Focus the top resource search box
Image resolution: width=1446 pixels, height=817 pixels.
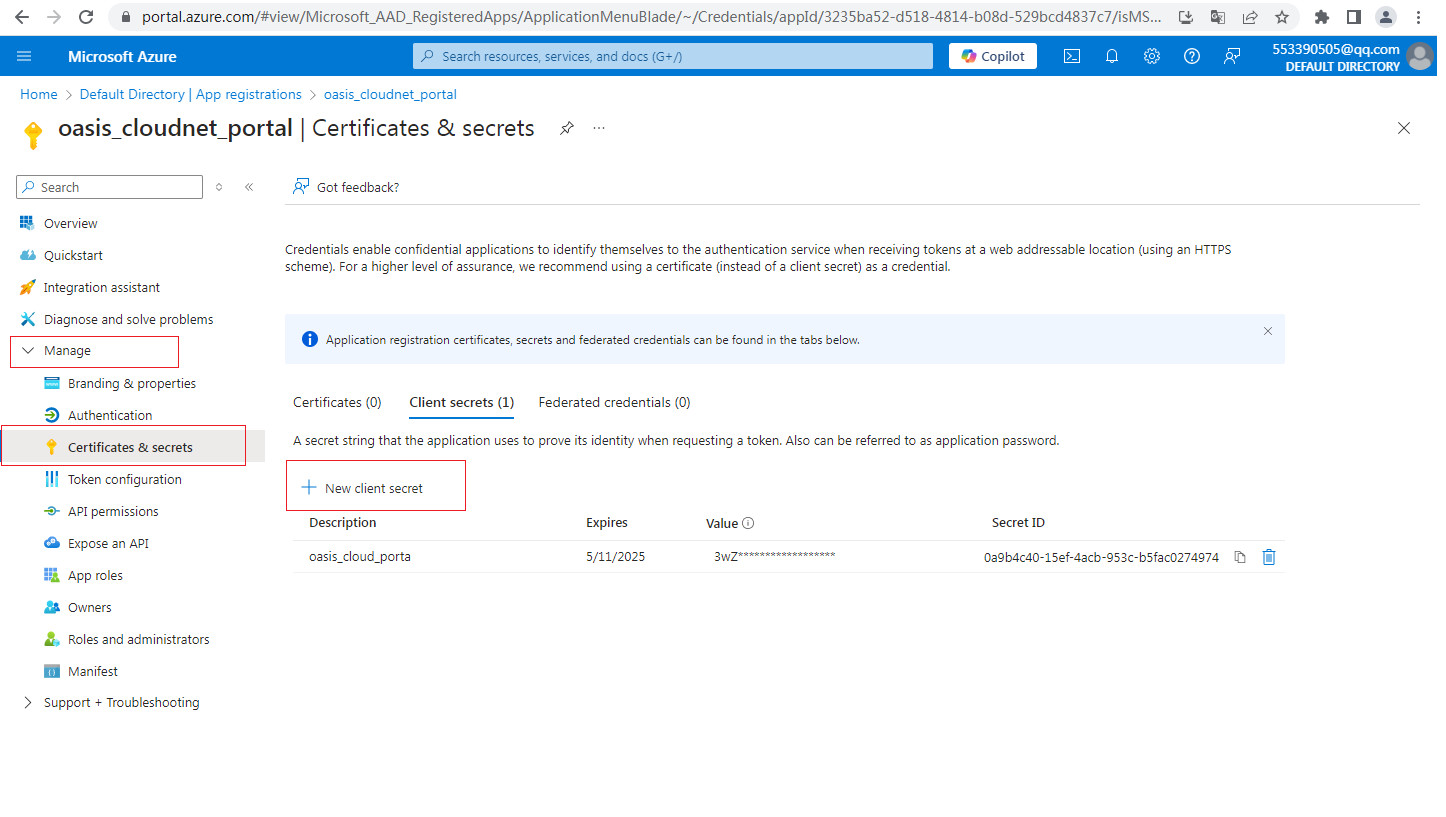click(x=673, y=56)
